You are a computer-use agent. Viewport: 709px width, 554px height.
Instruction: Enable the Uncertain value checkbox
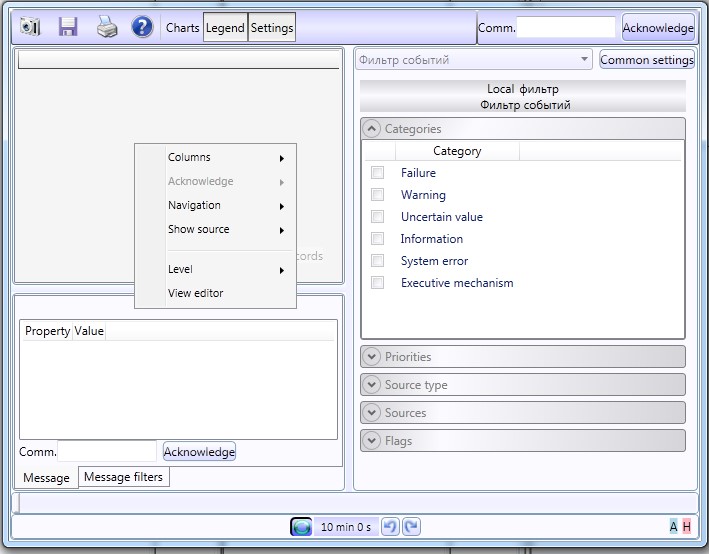click(377, 216)
